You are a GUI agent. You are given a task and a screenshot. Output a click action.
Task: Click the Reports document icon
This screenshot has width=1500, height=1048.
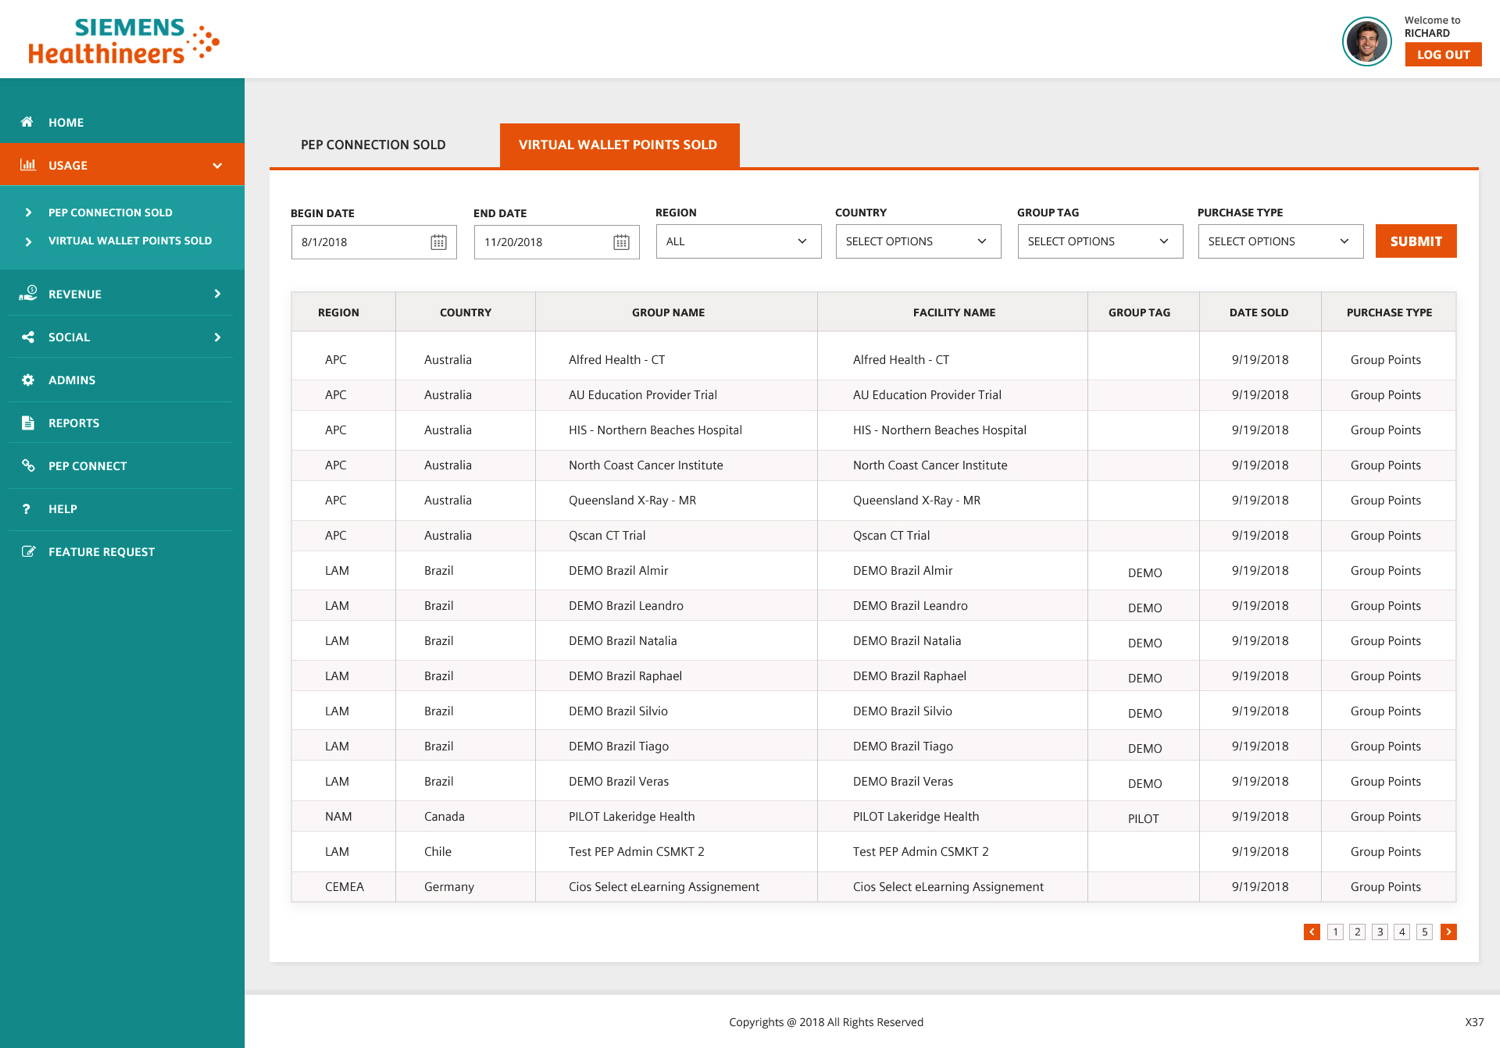point(27,423)
